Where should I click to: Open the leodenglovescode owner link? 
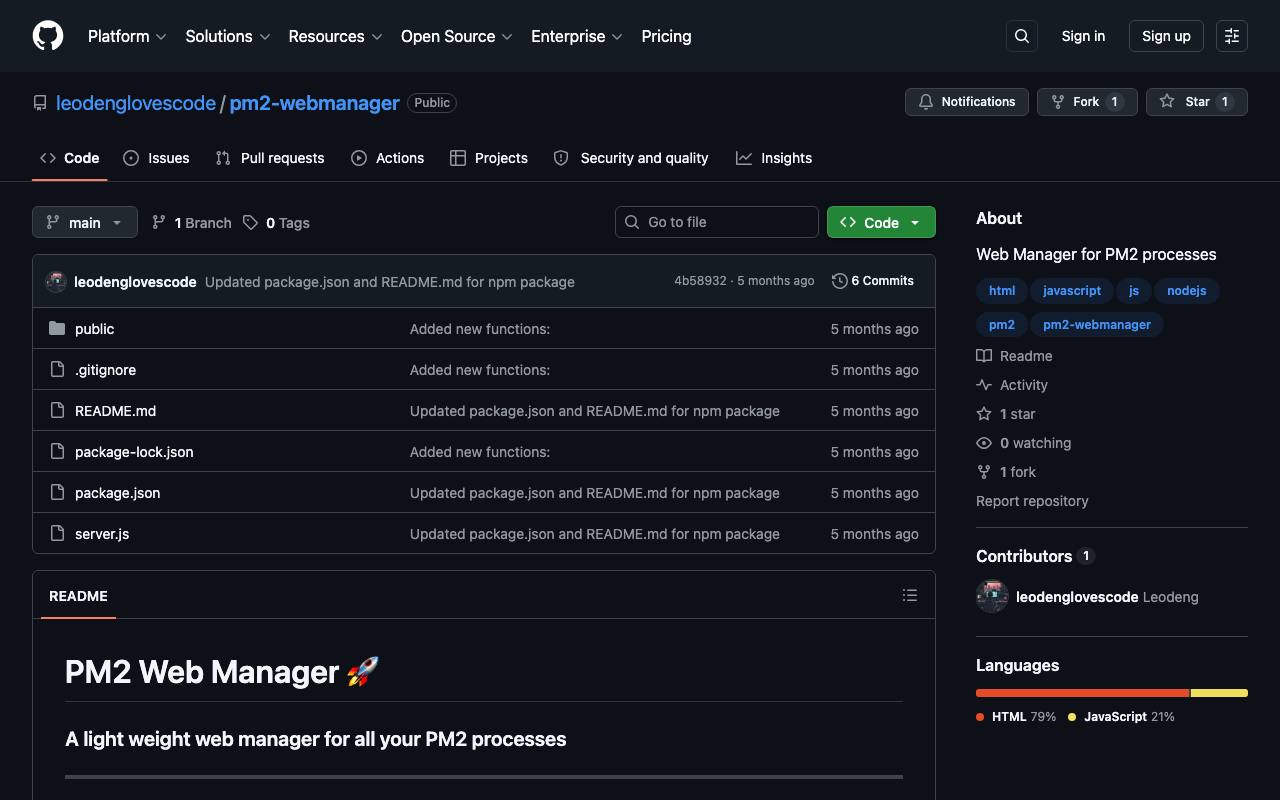coord(136,103)
